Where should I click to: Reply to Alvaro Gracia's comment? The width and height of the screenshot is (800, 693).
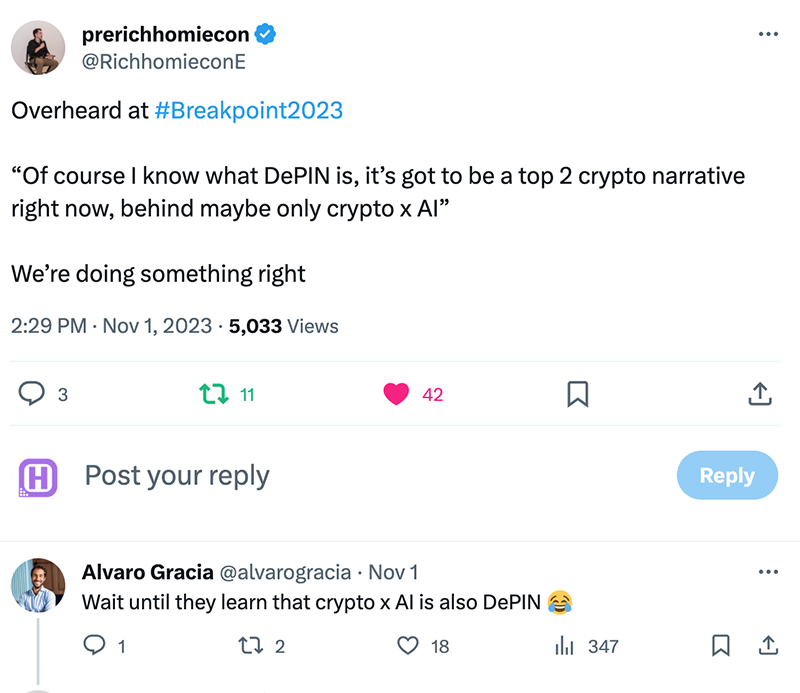94,646
